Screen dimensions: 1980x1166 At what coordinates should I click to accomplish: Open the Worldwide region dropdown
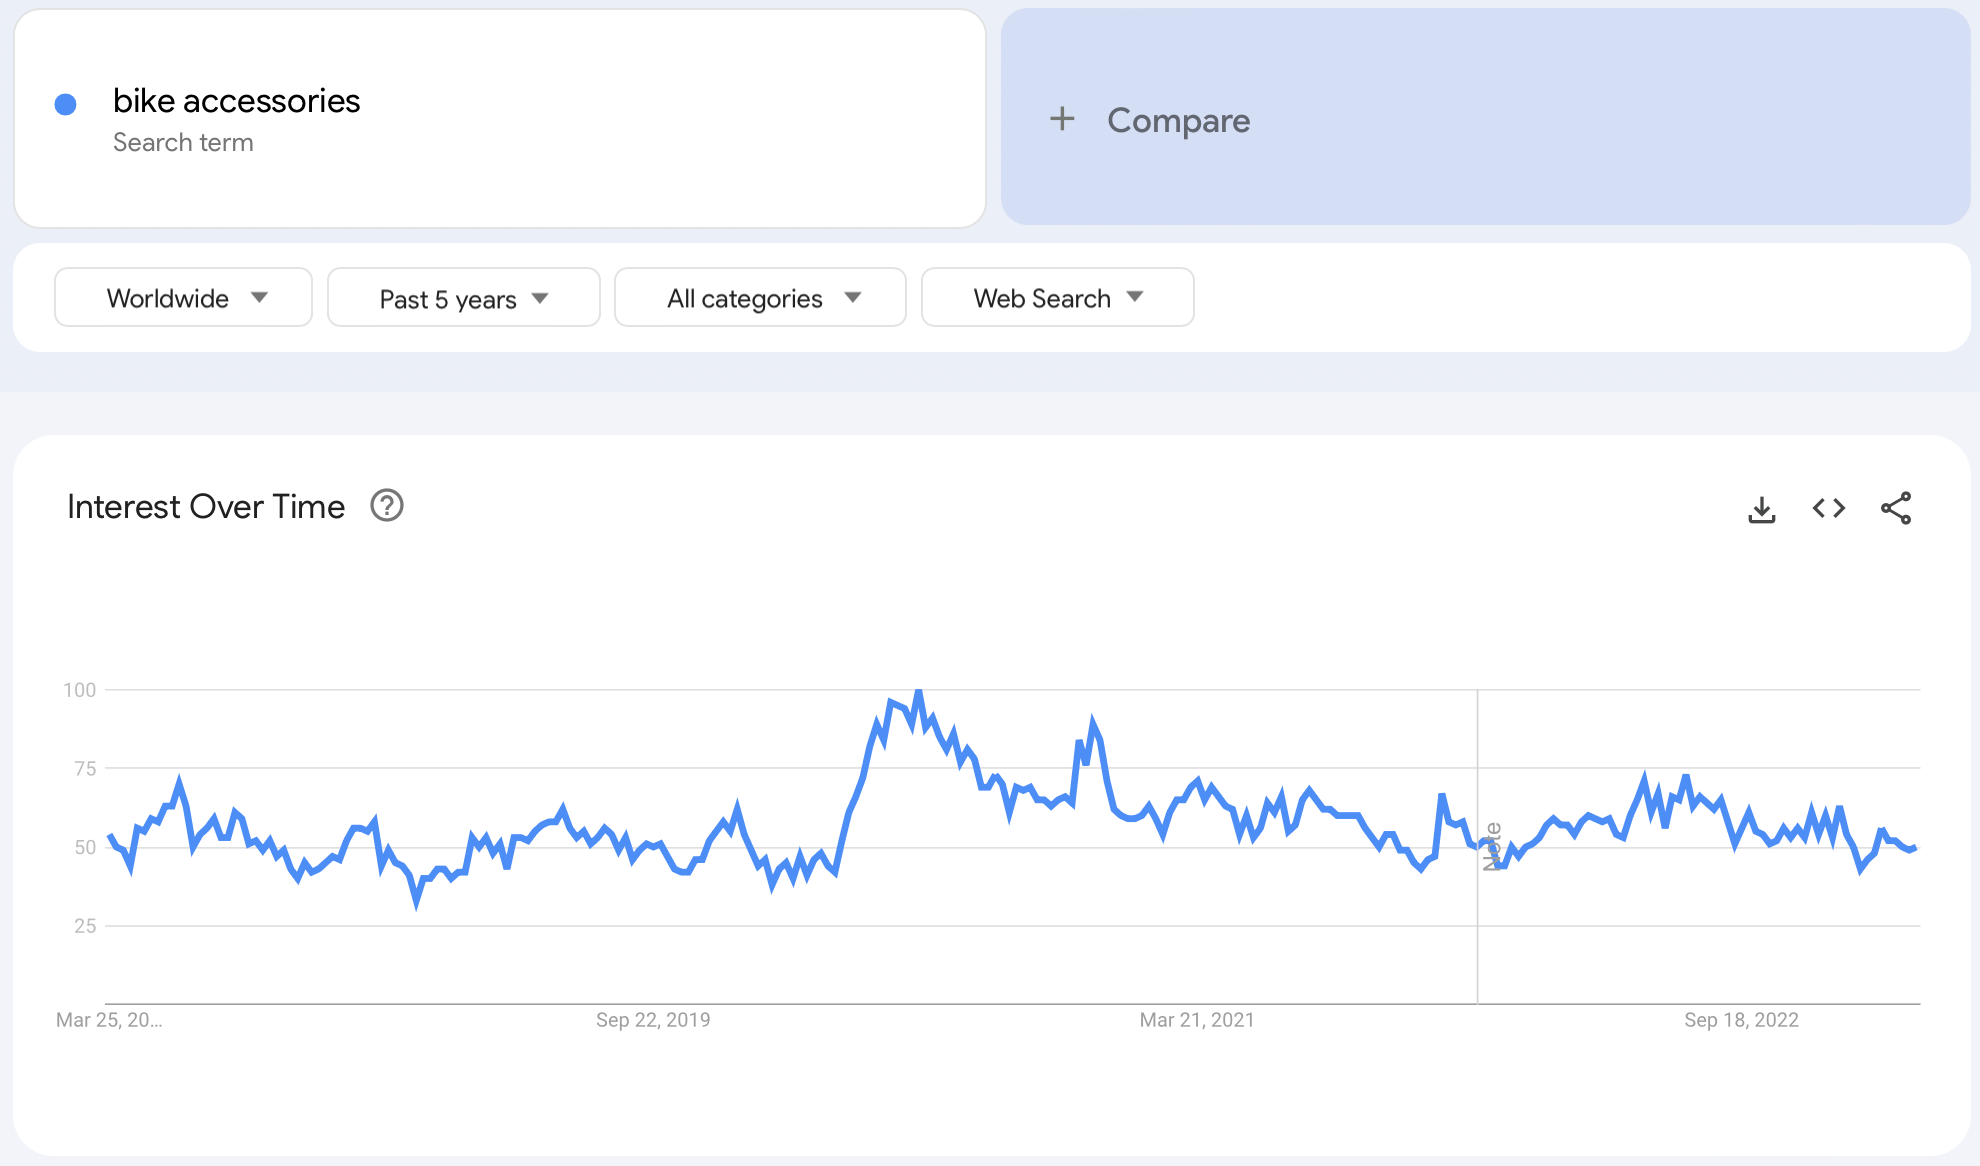tap(183, 298)
